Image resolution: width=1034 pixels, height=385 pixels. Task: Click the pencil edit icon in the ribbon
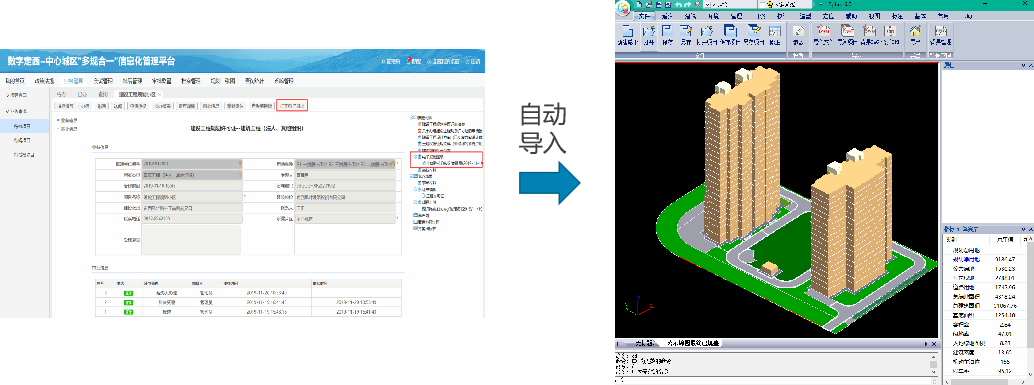click(798, 31)
